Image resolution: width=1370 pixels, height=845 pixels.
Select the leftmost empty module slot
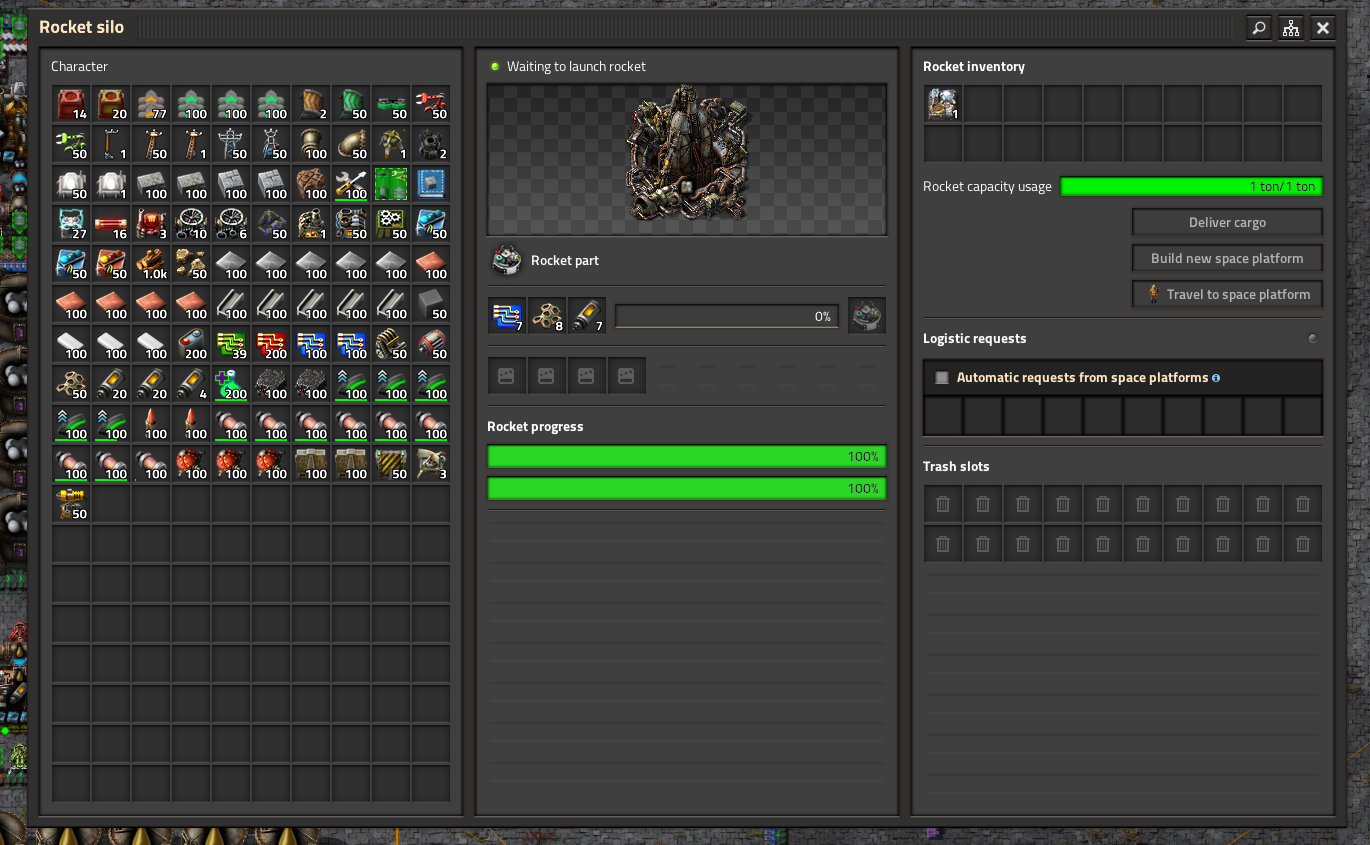507,376
